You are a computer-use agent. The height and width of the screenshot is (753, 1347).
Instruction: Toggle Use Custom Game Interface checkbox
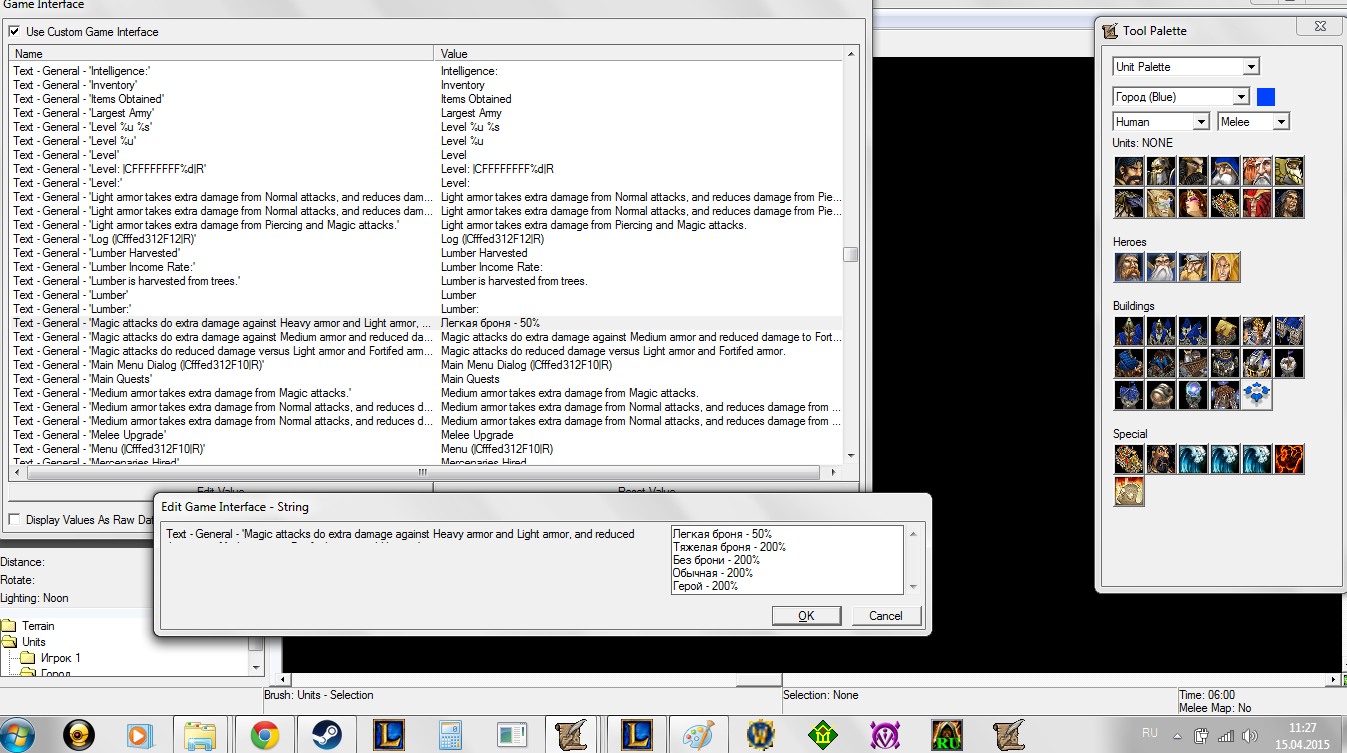click(x=14, y=32)
